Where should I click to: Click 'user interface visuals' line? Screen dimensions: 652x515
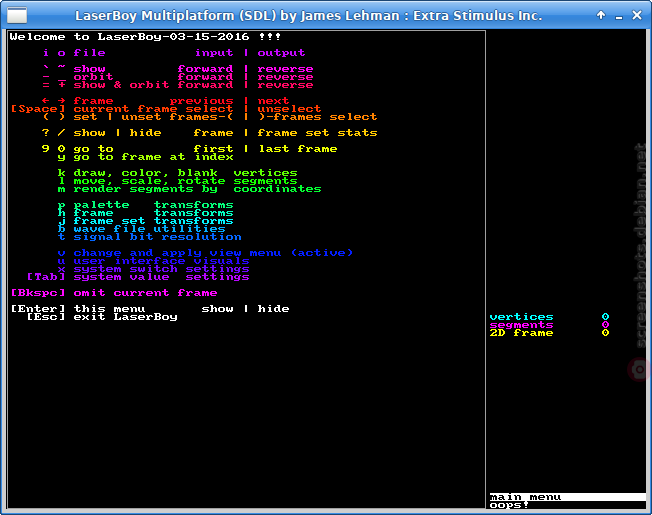click(x=153, y=261)
